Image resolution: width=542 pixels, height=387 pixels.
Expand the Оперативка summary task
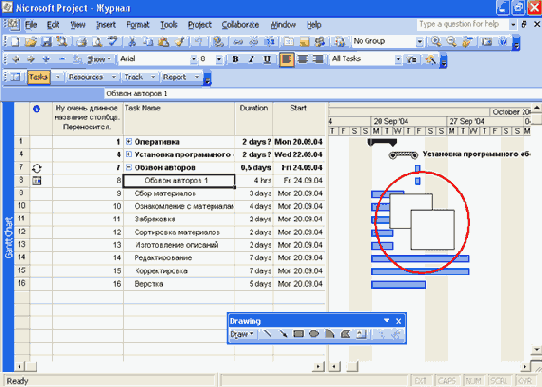129,142
